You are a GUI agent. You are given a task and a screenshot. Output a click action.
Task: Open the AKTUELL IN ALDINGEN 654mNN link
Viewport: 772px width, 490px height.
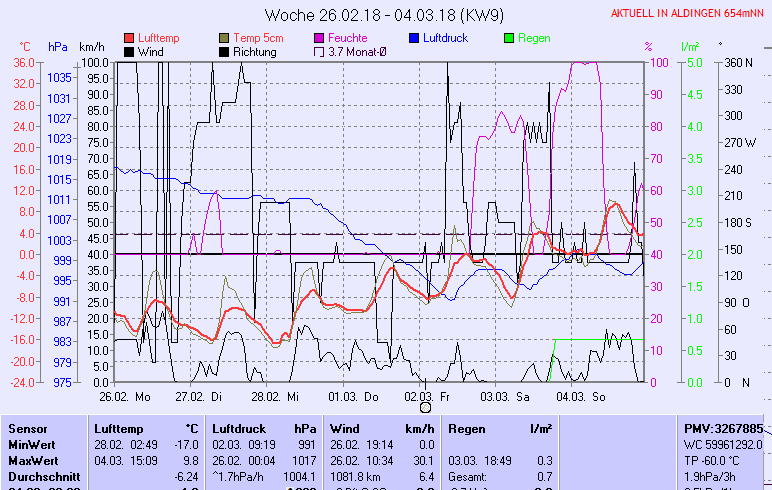[x=687, y=14]
